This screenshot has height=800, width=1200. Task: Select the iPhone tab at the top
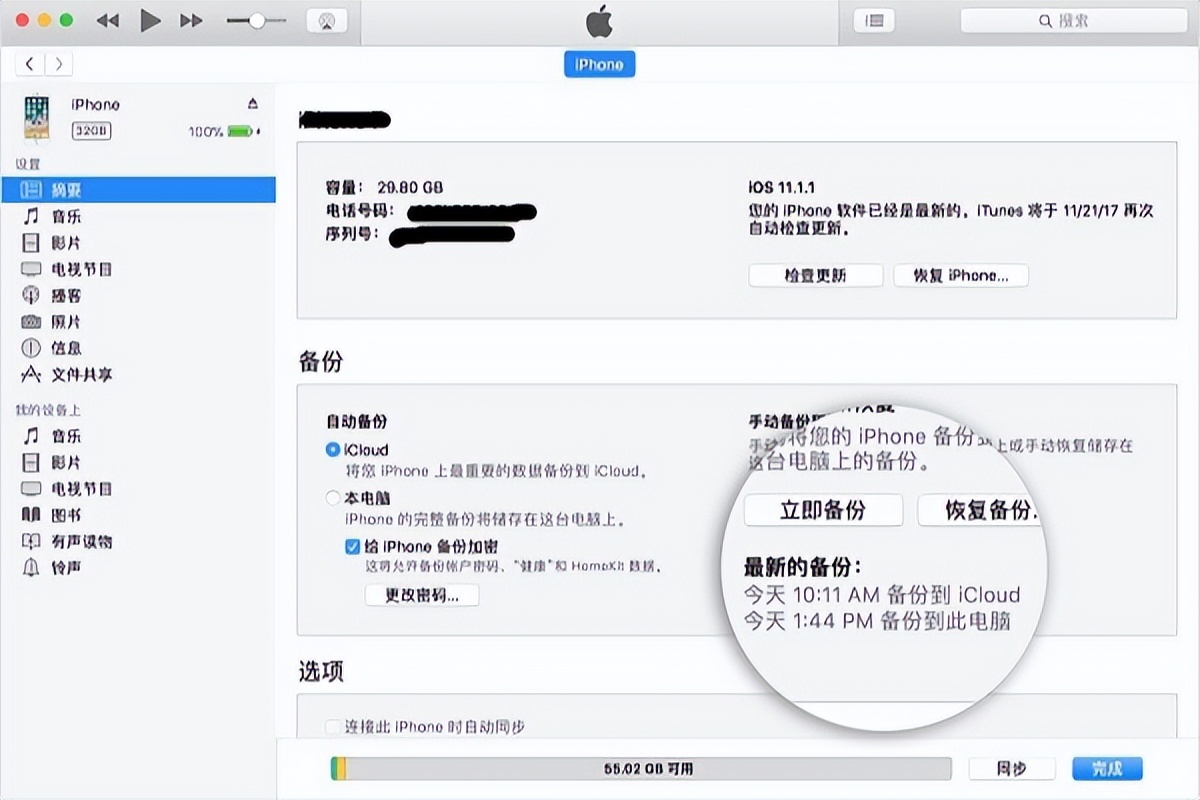[x=599, y=64]
